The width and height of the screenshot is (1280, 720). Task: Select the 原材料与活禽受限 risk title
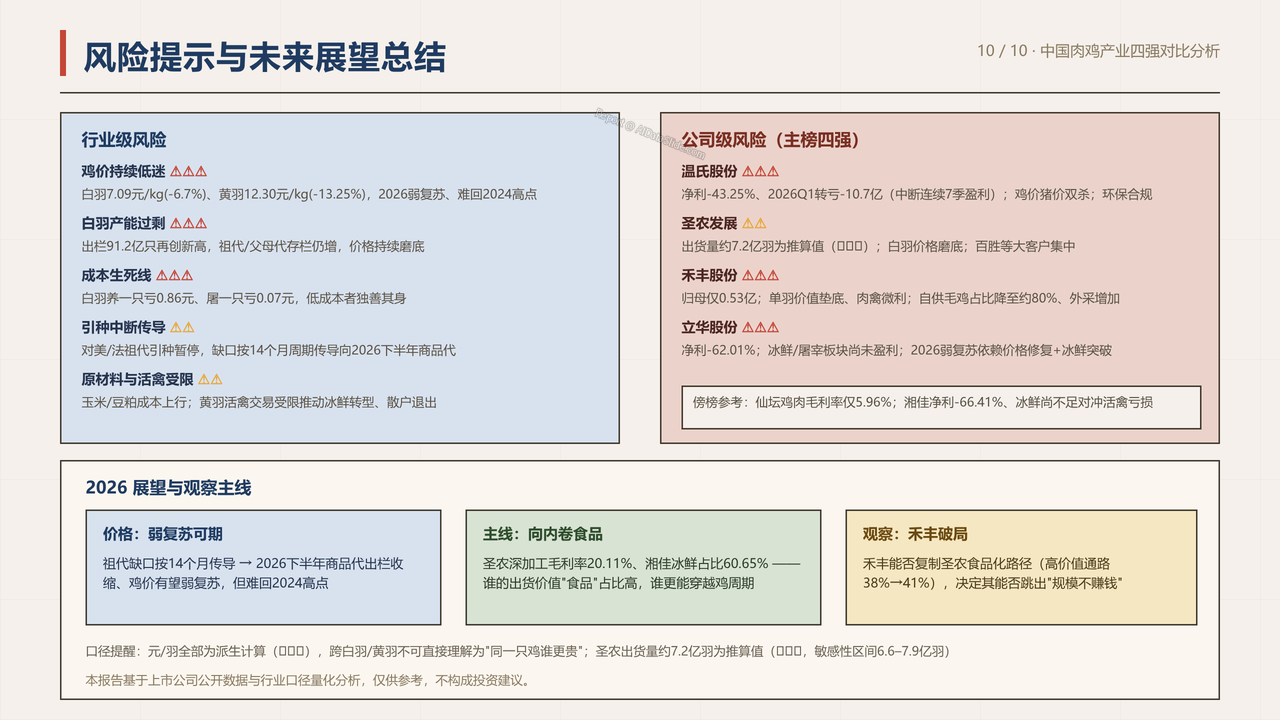pyautogui.click(x=138, y=380)
